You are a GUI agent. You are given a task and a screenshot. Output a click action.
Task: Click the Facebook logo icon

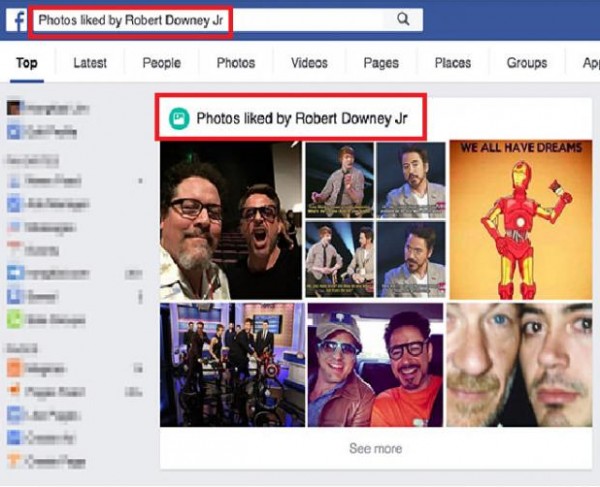click(x=17, y=20)
